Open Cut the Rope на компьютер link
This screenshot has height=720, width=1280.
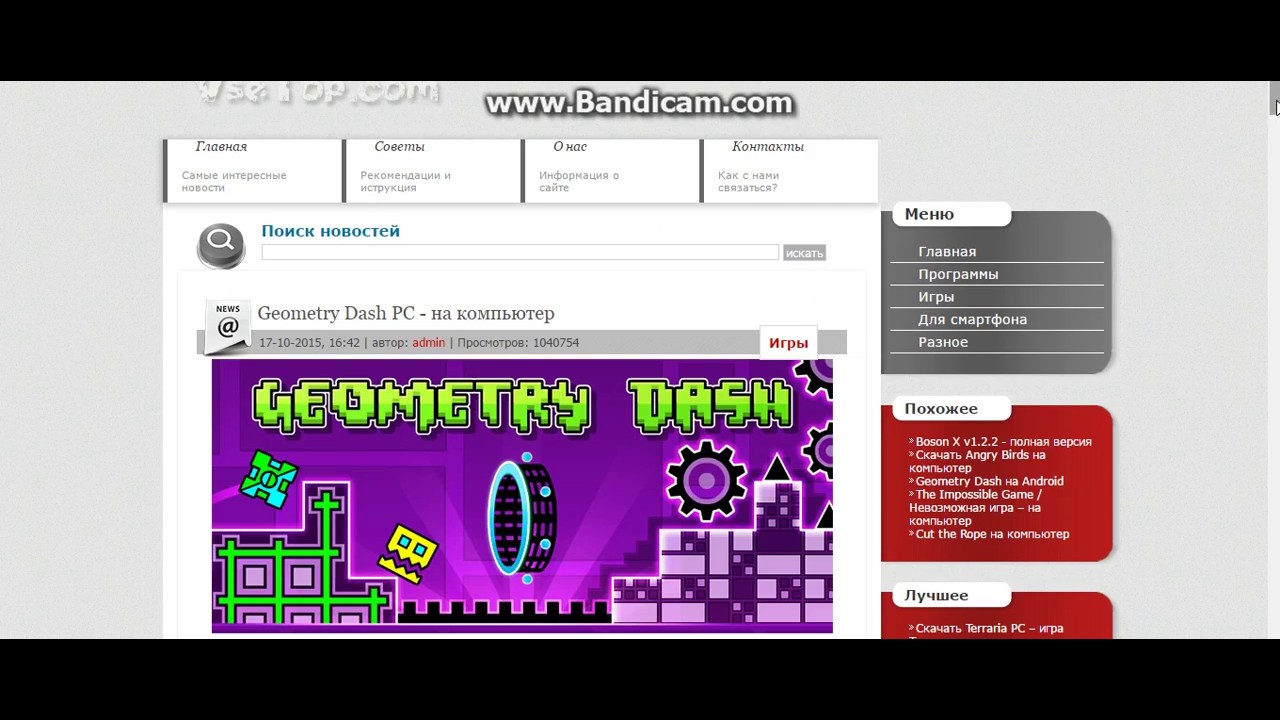coord(992,534)
